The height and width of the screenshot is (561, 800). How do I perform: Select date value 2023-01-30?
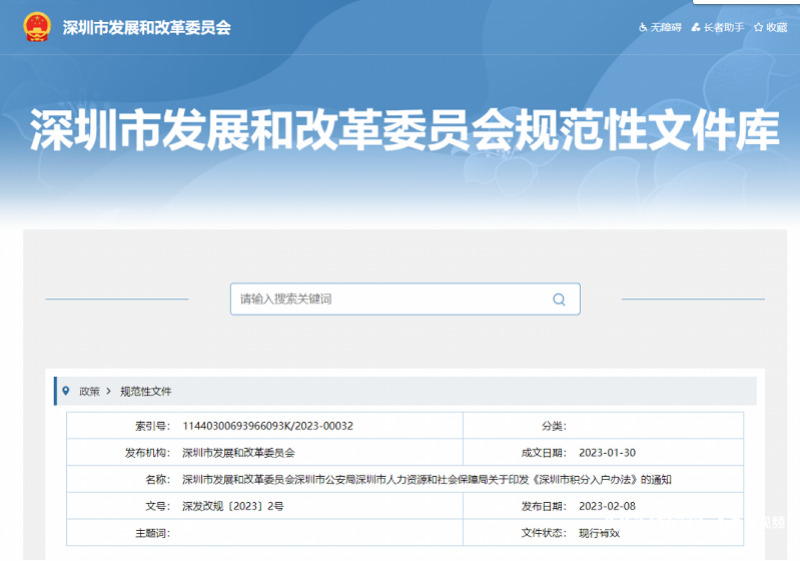click(607, 453)
